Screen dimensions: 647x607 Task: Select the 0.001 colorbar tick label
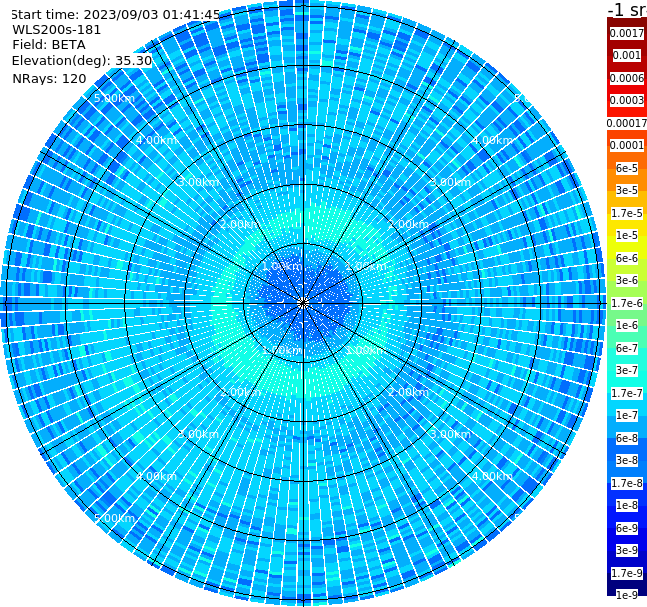point(627,55)
